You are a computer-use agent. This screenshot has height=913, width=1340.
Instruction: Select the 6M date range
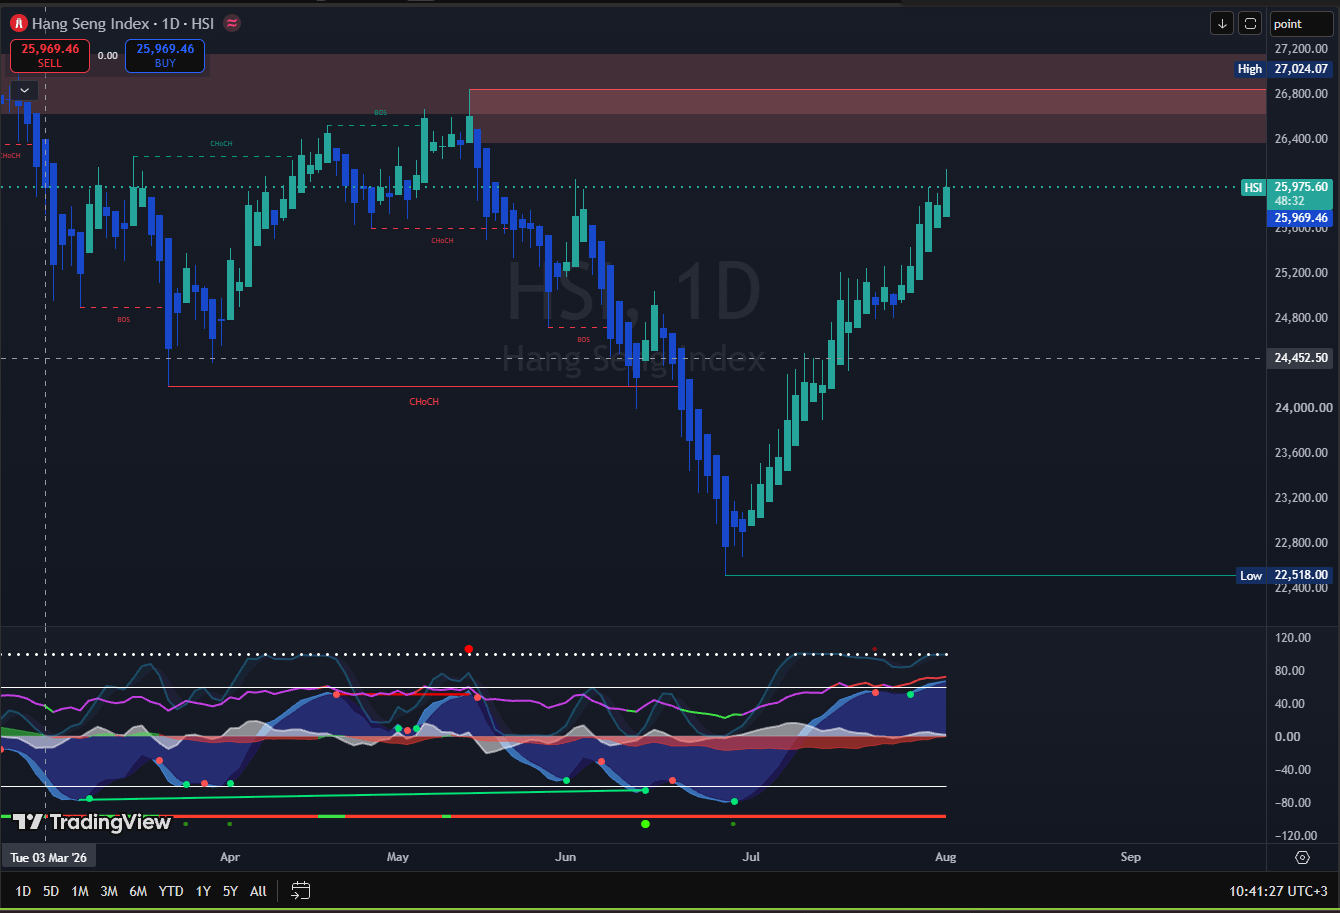[139, 891]
